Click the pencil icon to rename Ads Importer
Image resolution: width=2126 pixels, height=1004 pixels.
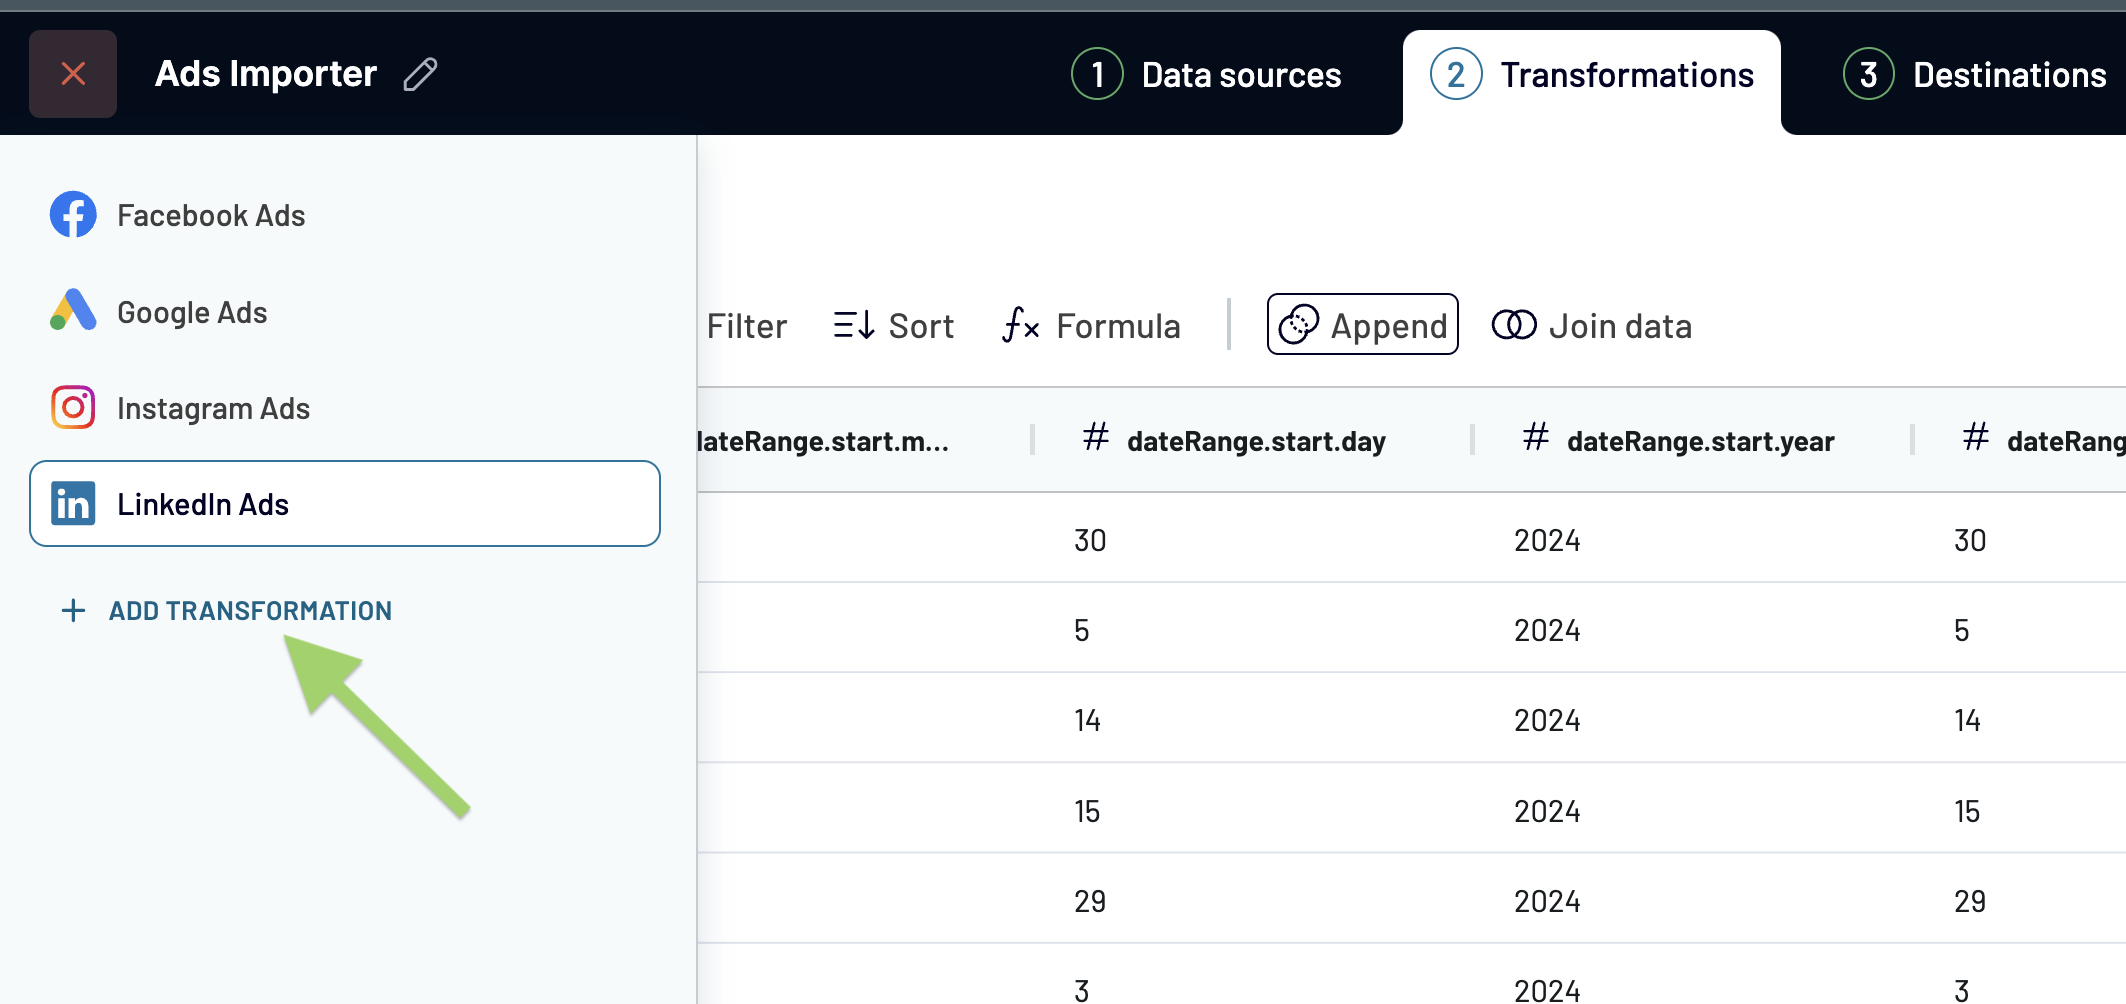[420, 74]
